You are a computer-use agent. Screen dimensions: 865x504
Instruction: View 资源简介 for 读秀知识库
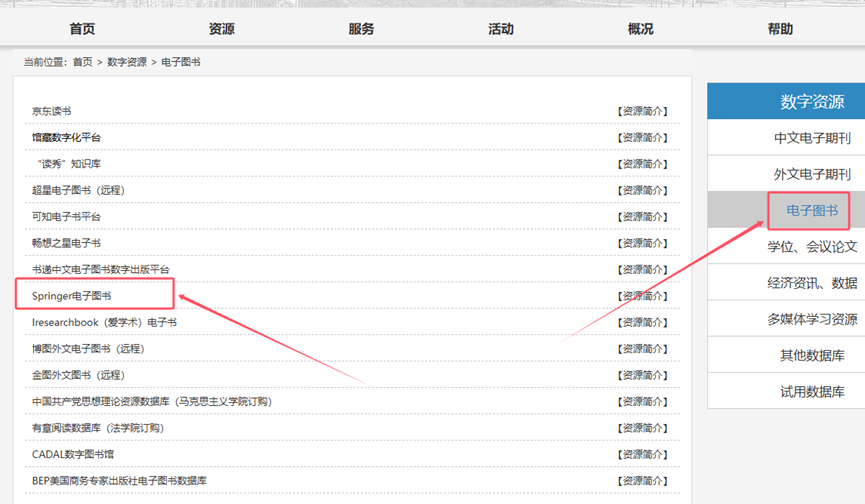643,164
